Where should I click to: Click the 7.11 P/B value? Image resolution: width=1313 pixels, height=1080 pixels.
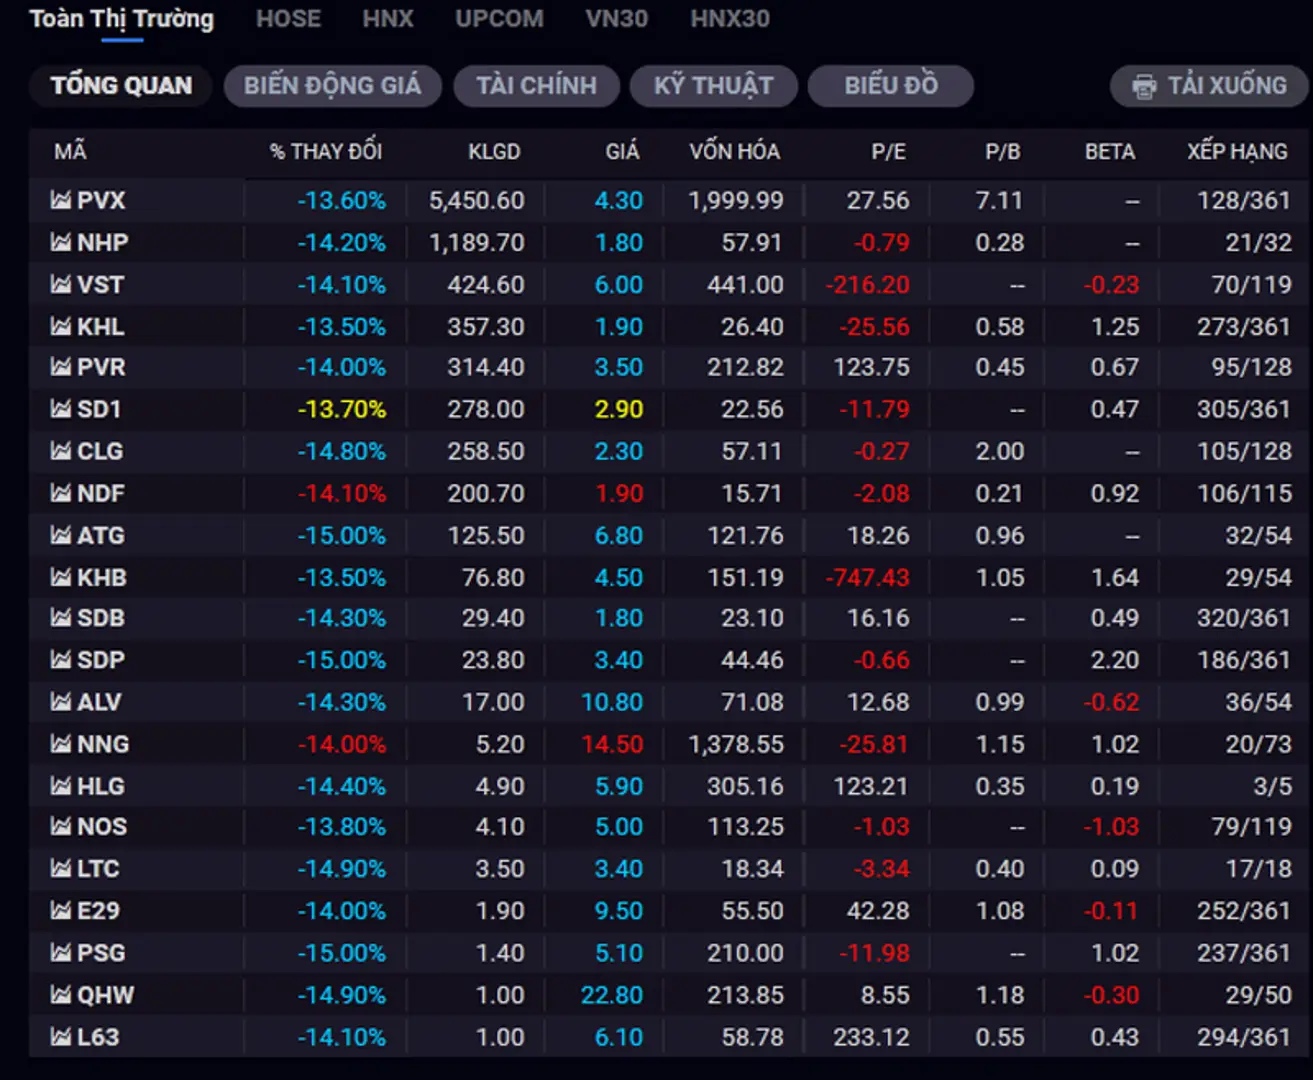999,201
